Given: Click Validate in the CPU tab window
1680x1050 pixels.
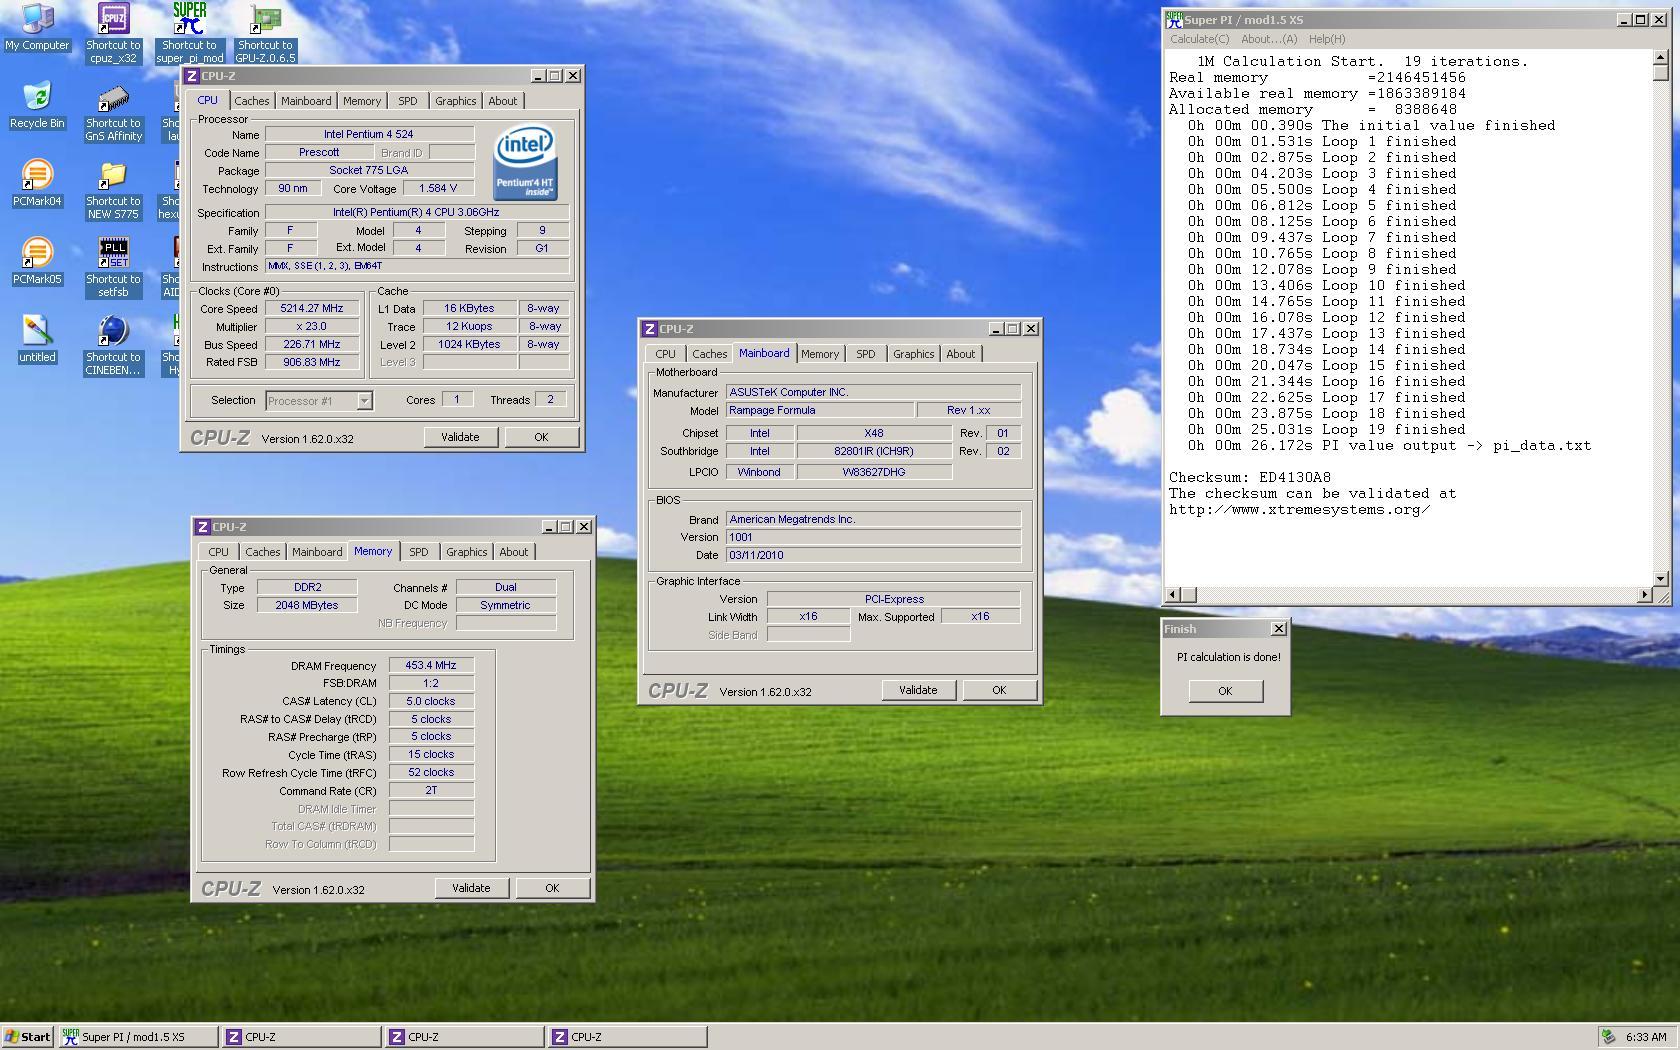Looking at the screenshot, I should point(460,437).
